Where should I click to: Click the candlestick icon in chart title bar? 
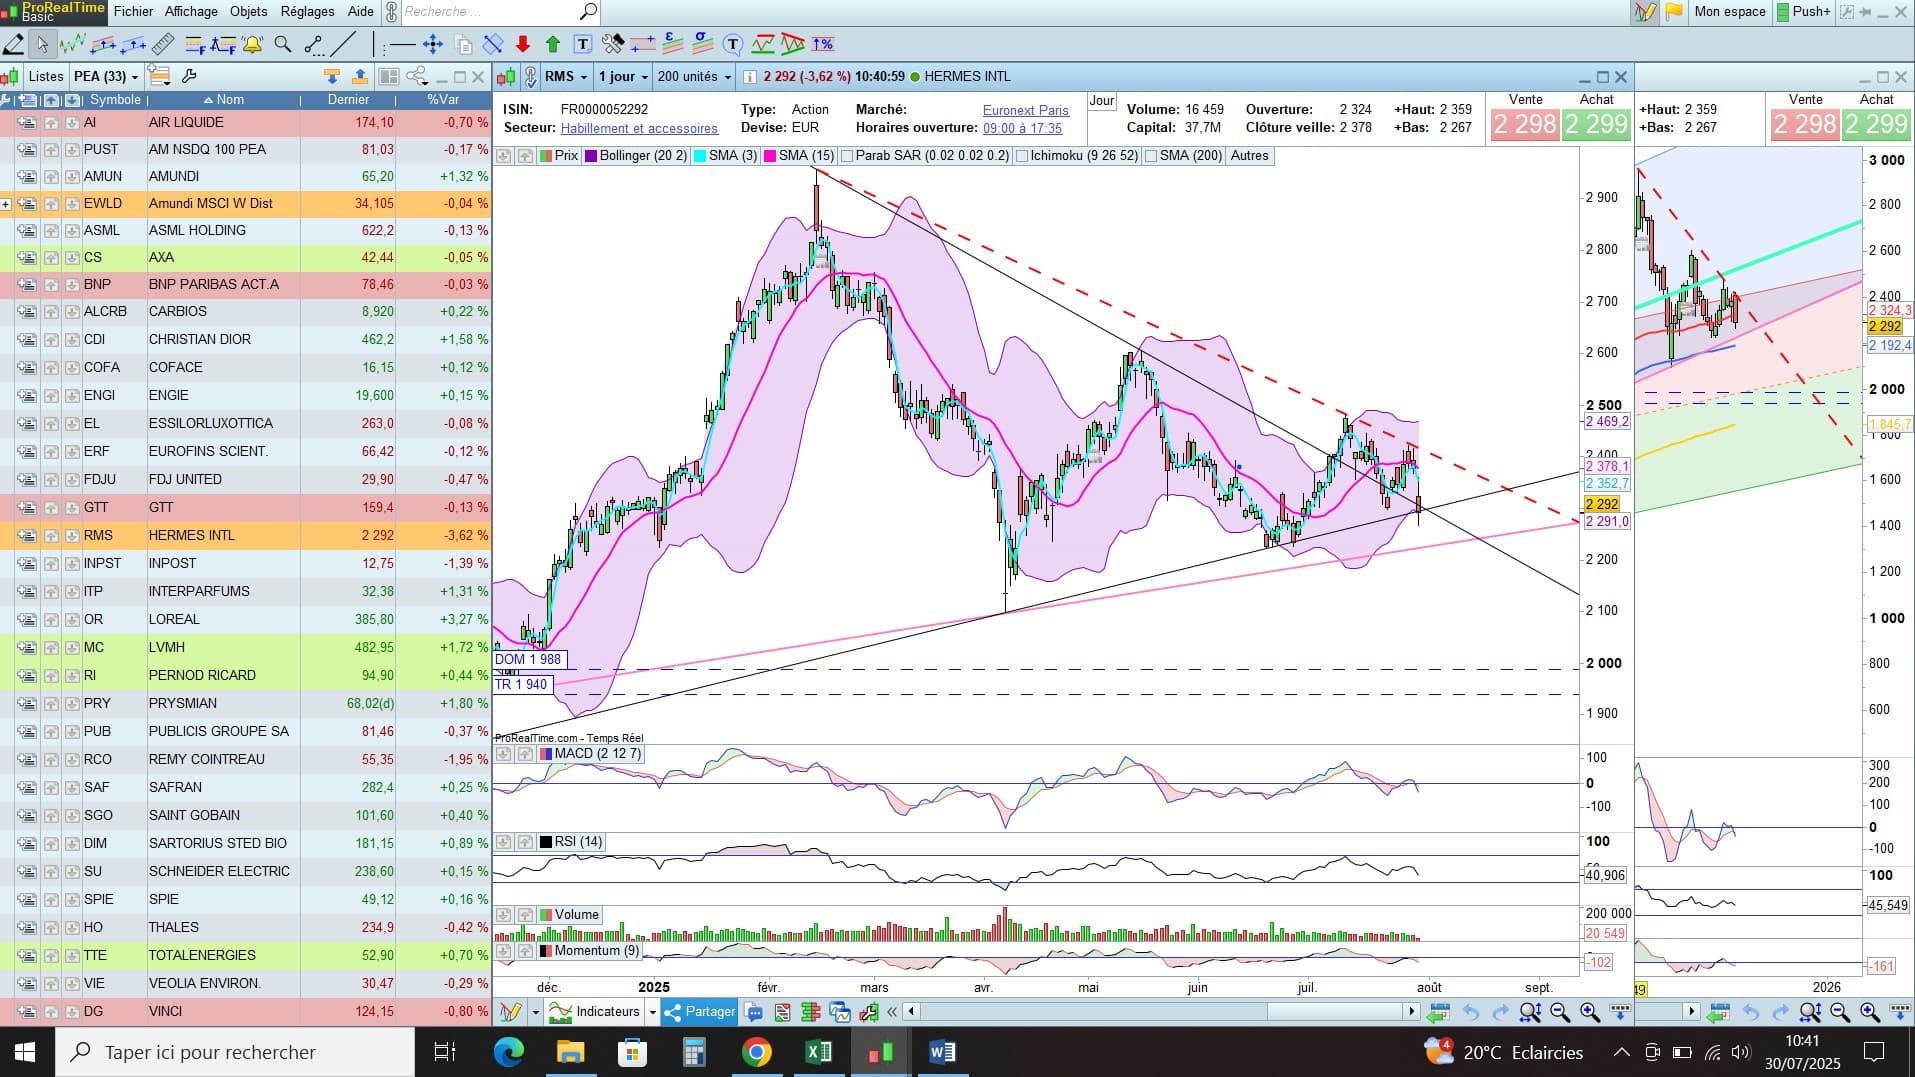pos(507,76)
